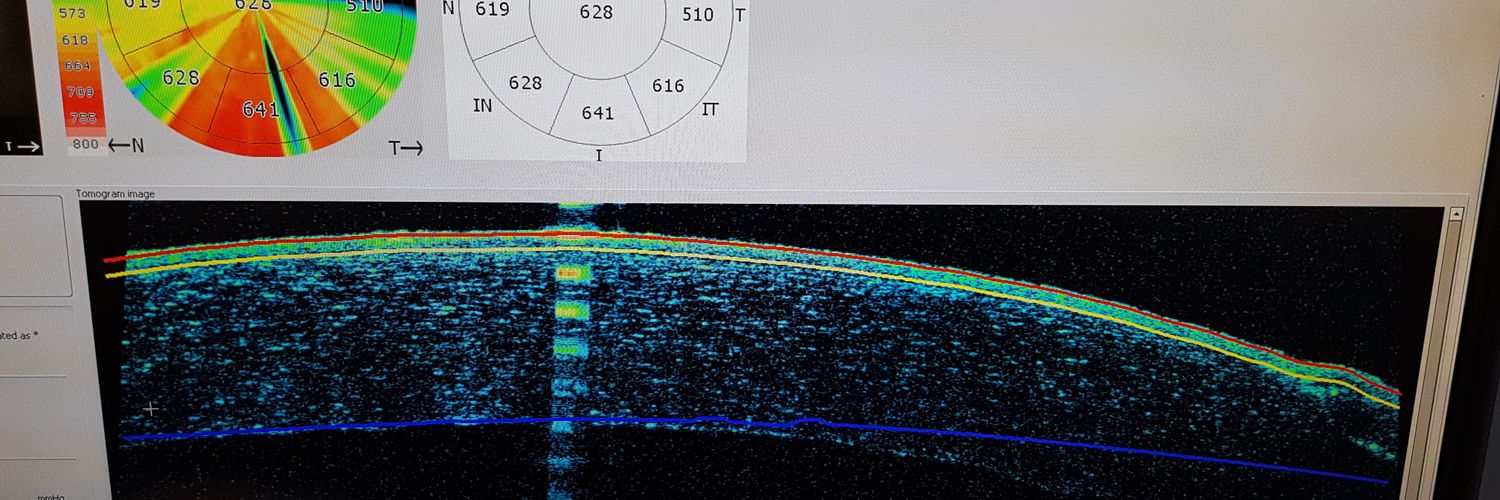Image resolution: width=1500 pixels, height=500 pixels.
Task: Click the 800 value below the color scale
Action: point(86,145)
